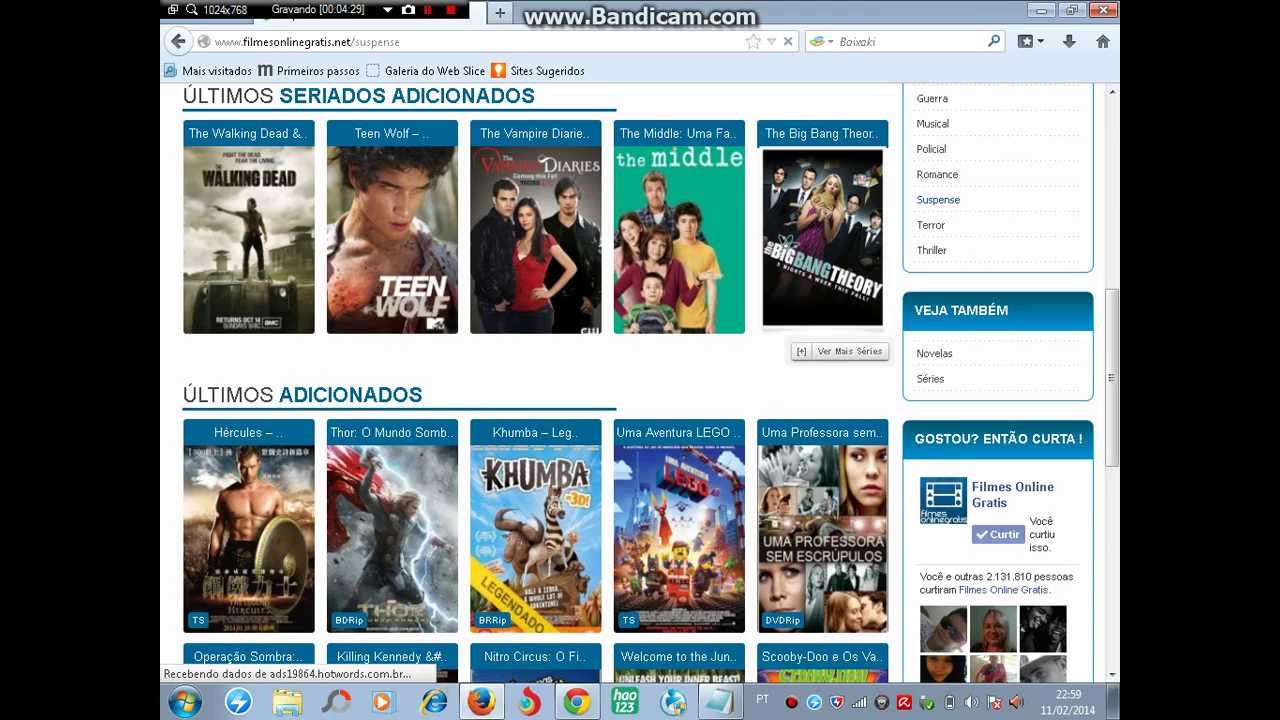Open the Primeiros passos bookmark
1280x720 pixels.
(x=309, y=71)
